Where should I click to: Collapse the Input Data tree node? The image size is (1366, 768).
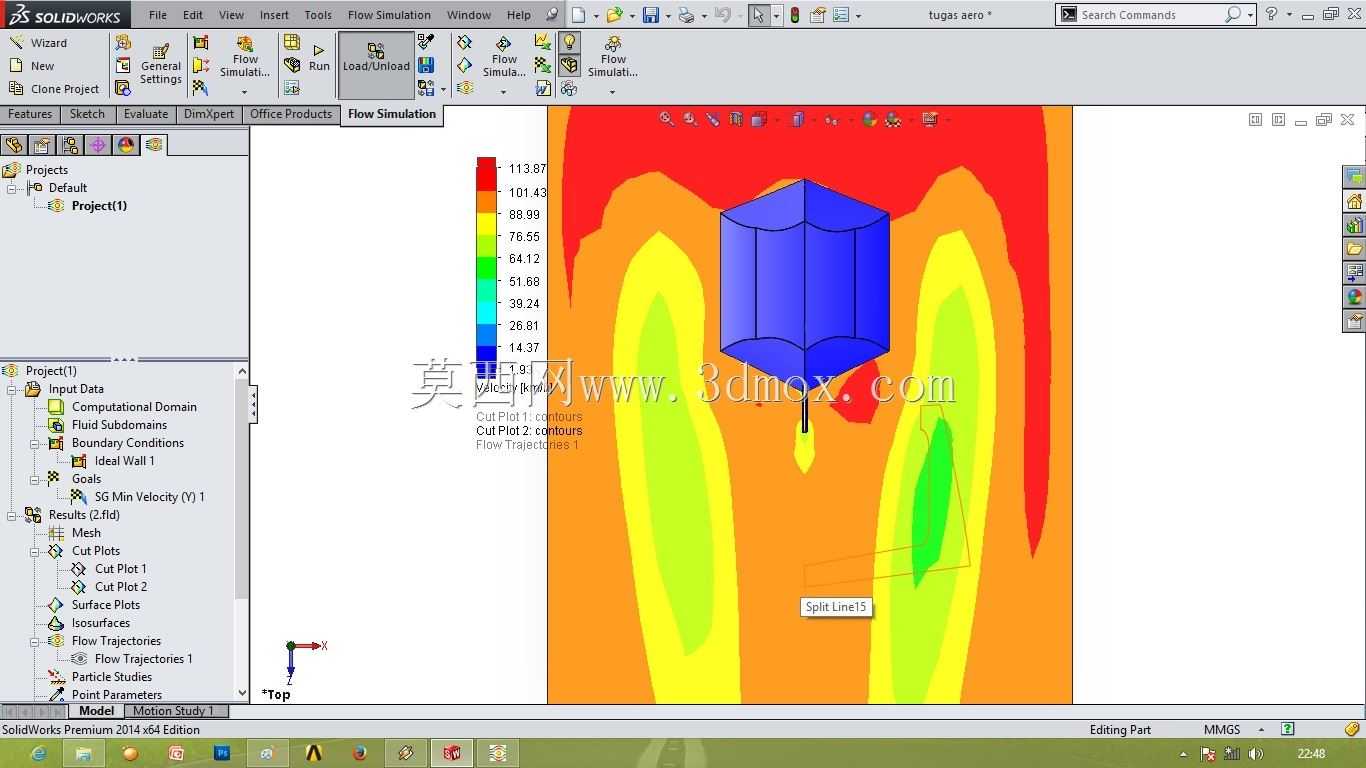pyautogui.click(x=12, y=389)
